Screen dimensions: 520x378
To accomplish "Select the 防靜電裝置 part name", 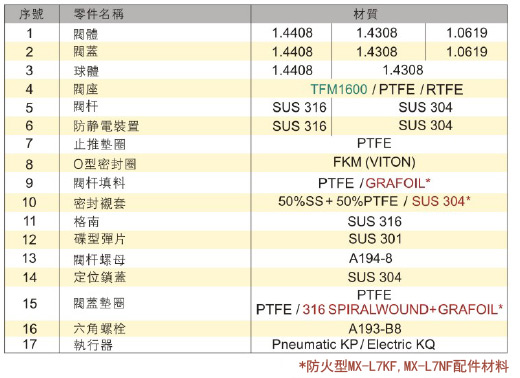I will point(106,126).
